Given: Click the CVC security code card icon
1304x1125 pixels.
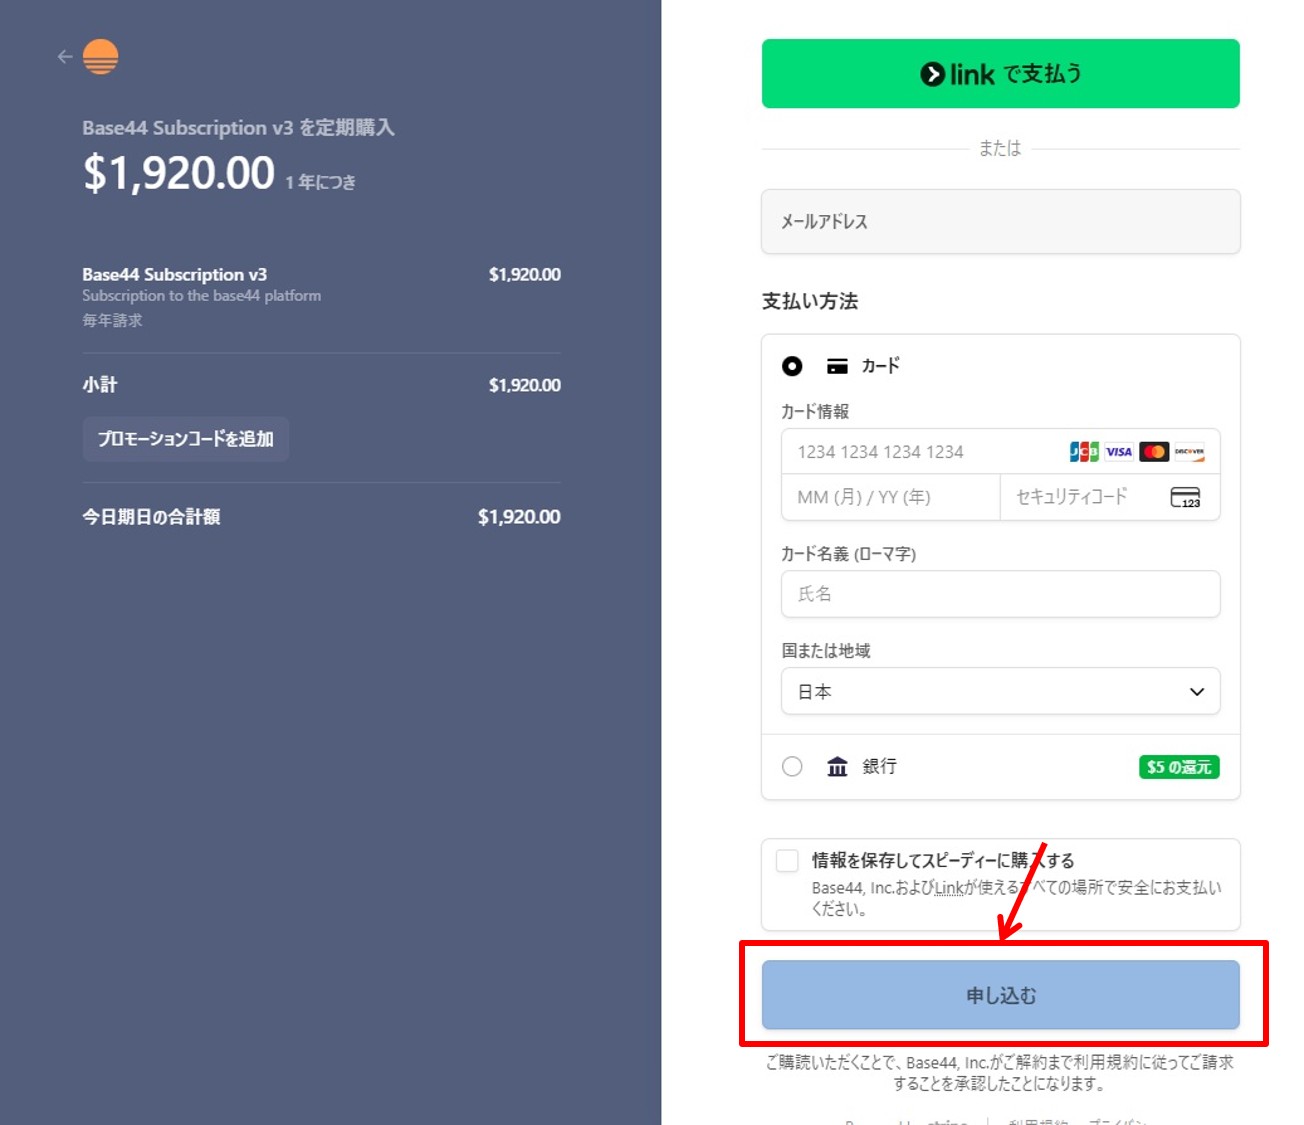Looking at the screenshot, I should 1185,497.
